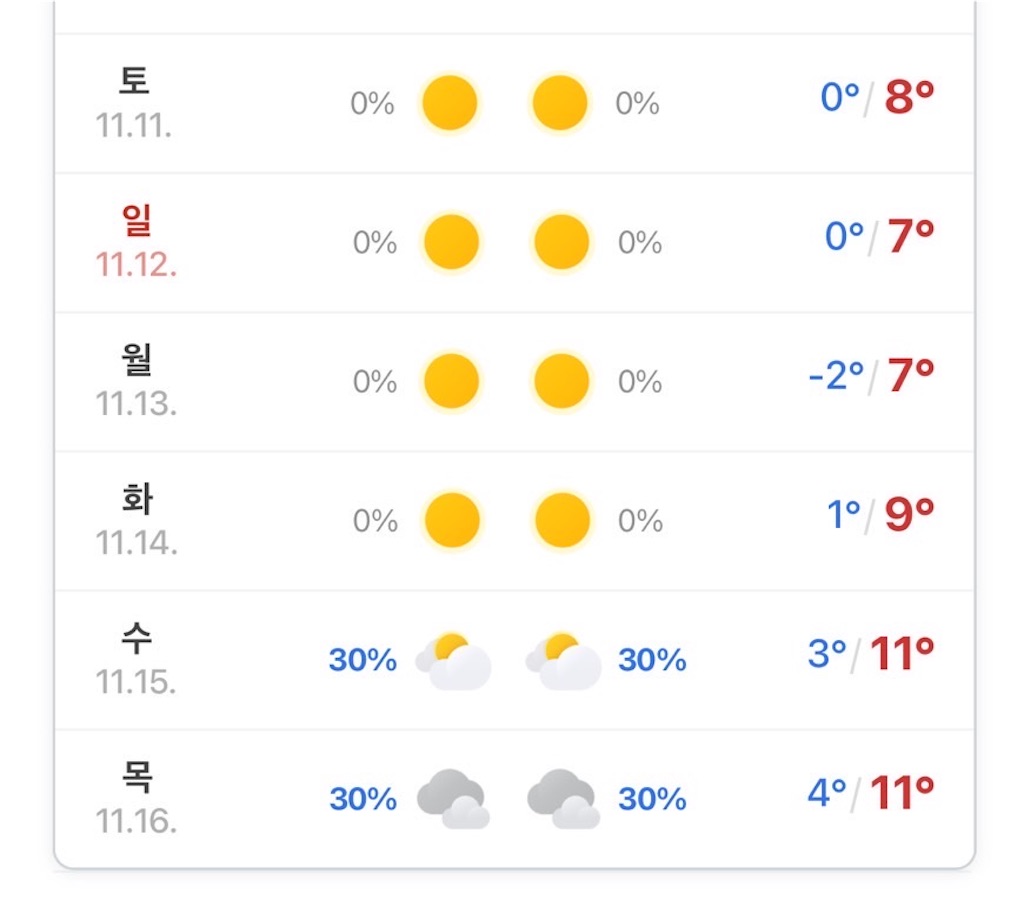This screenshot has height=900, width=1024.
Task: Click the sun icon for Saturday 11.11 morning
Action: click(x=451, y=102)
